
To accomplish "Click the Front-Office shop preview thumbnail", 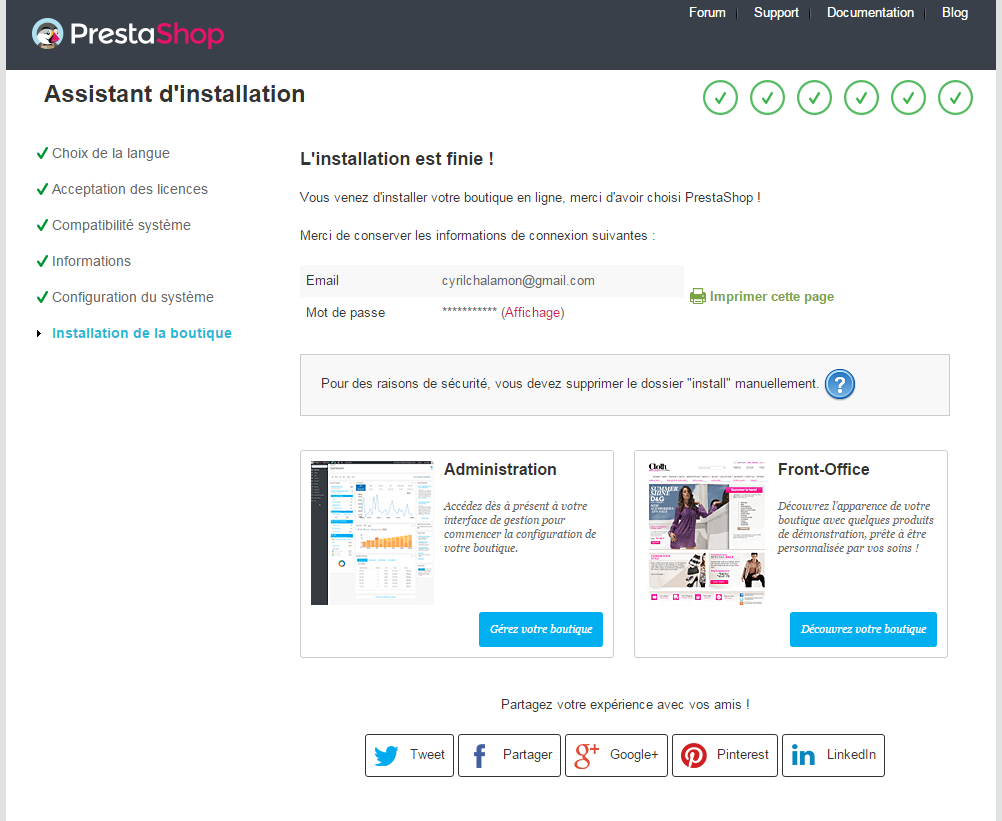I will [706, 532].
